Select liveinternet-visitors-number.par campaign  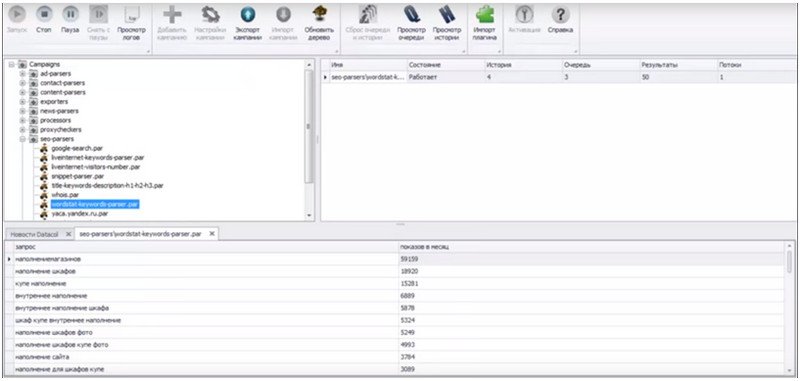click(95, 167)
